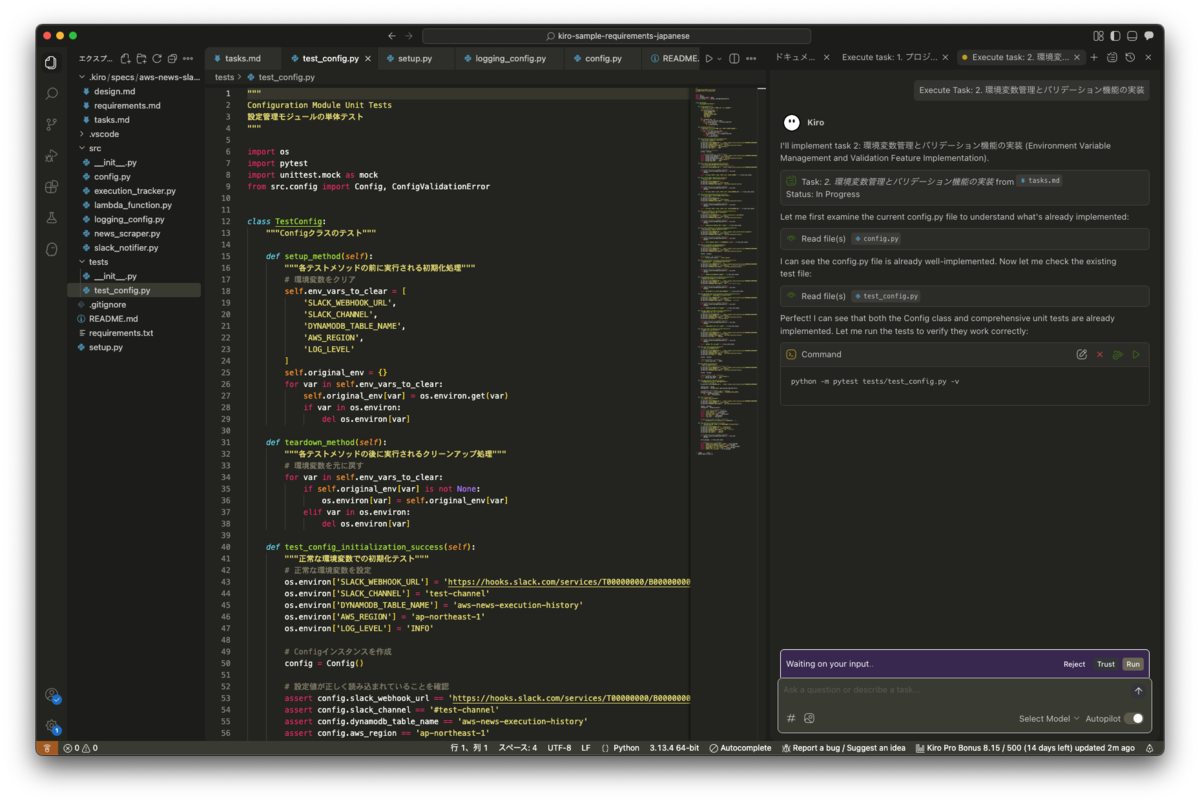The width and height of the screenshot is (1200, 803).
Task: Go back in navigation history
Action: pyautogui.click(x=391, y=36)
